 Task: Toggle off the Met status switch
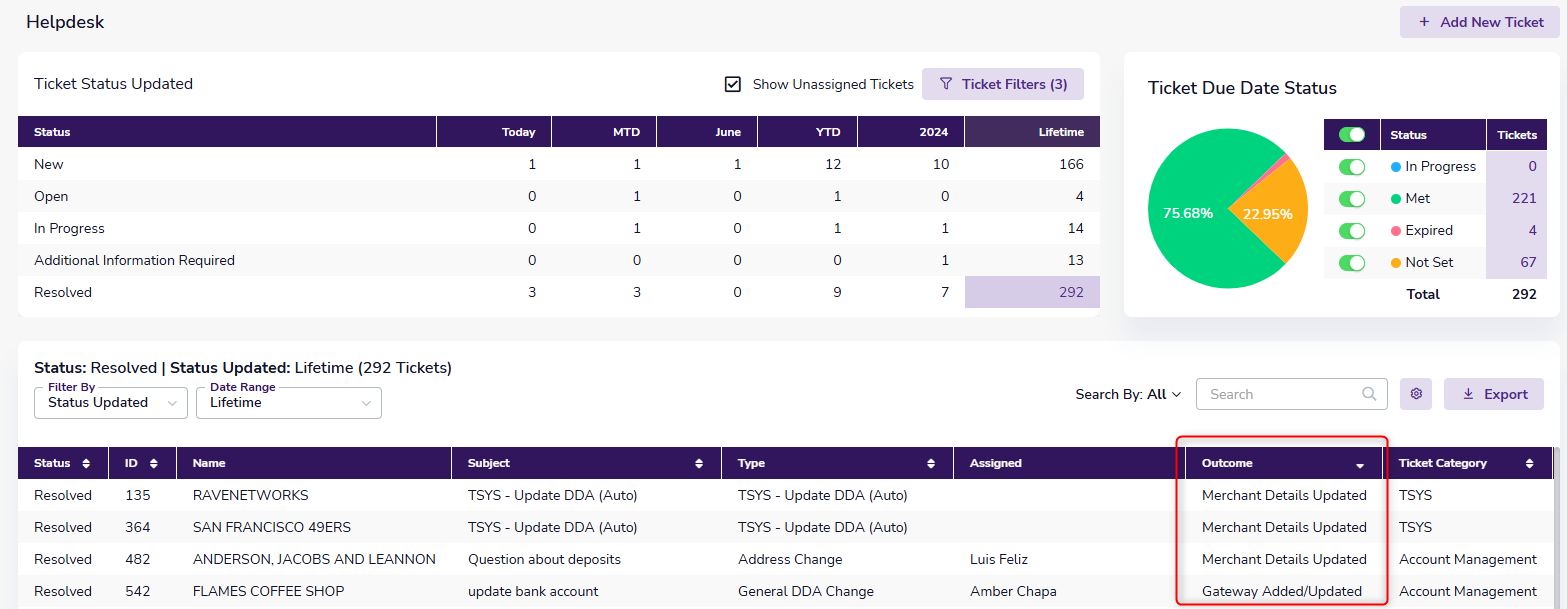point(1352,198)
